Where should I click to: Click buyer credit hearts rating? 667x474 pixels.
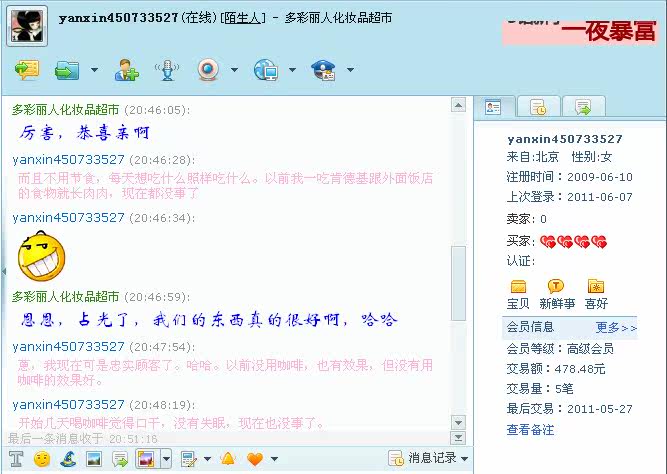(x=573, y=242)
